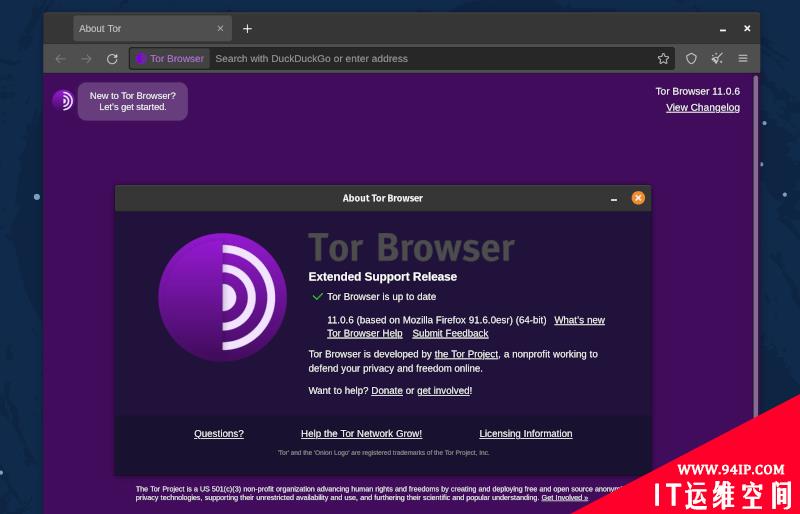
Task: Follow the Tor Project link
Action: (466, 354)
